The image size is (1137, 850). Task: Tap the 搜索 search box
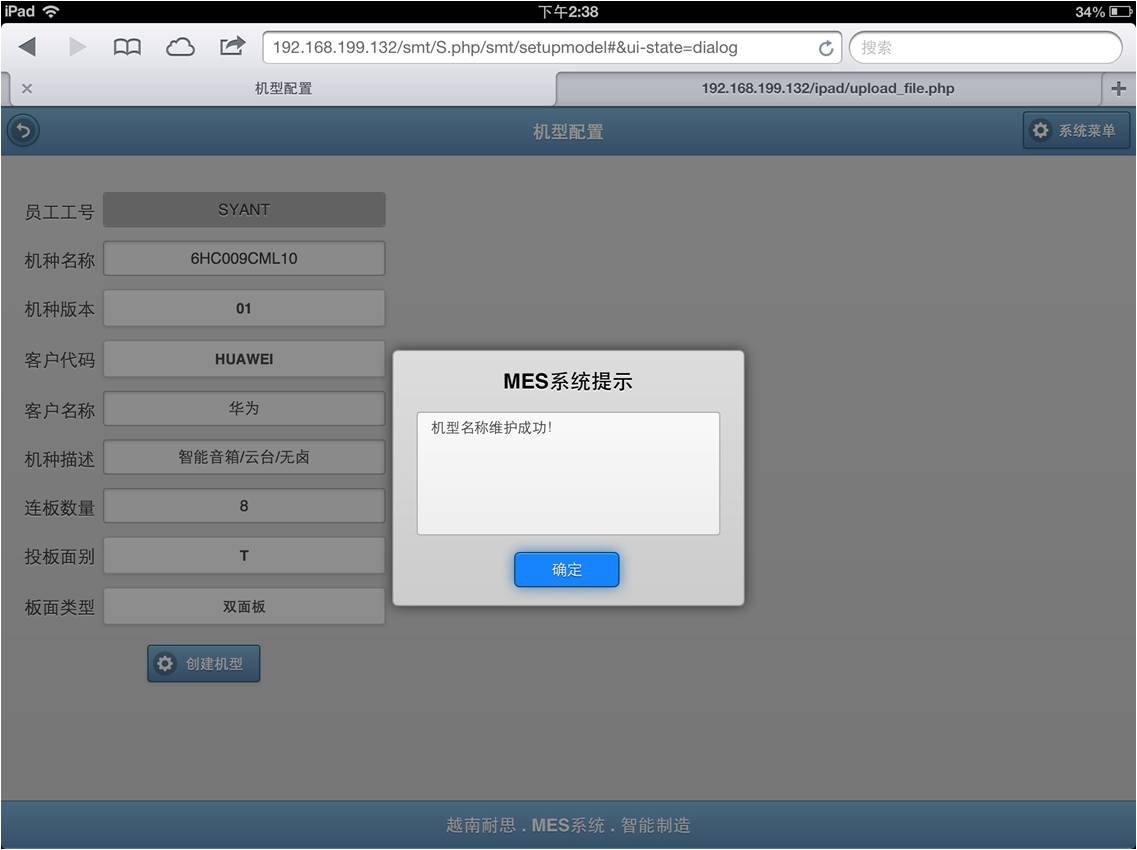[x=985, y=47]
